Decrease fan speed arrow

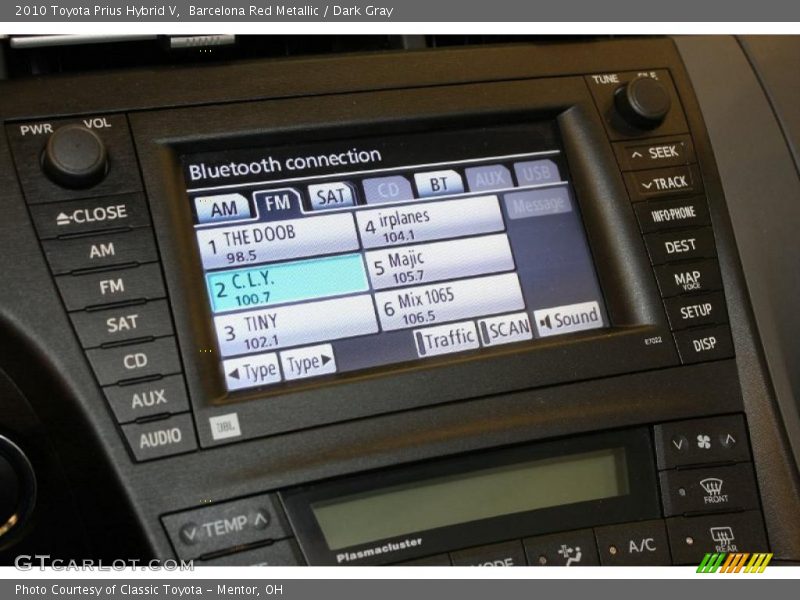pos(678,444)
